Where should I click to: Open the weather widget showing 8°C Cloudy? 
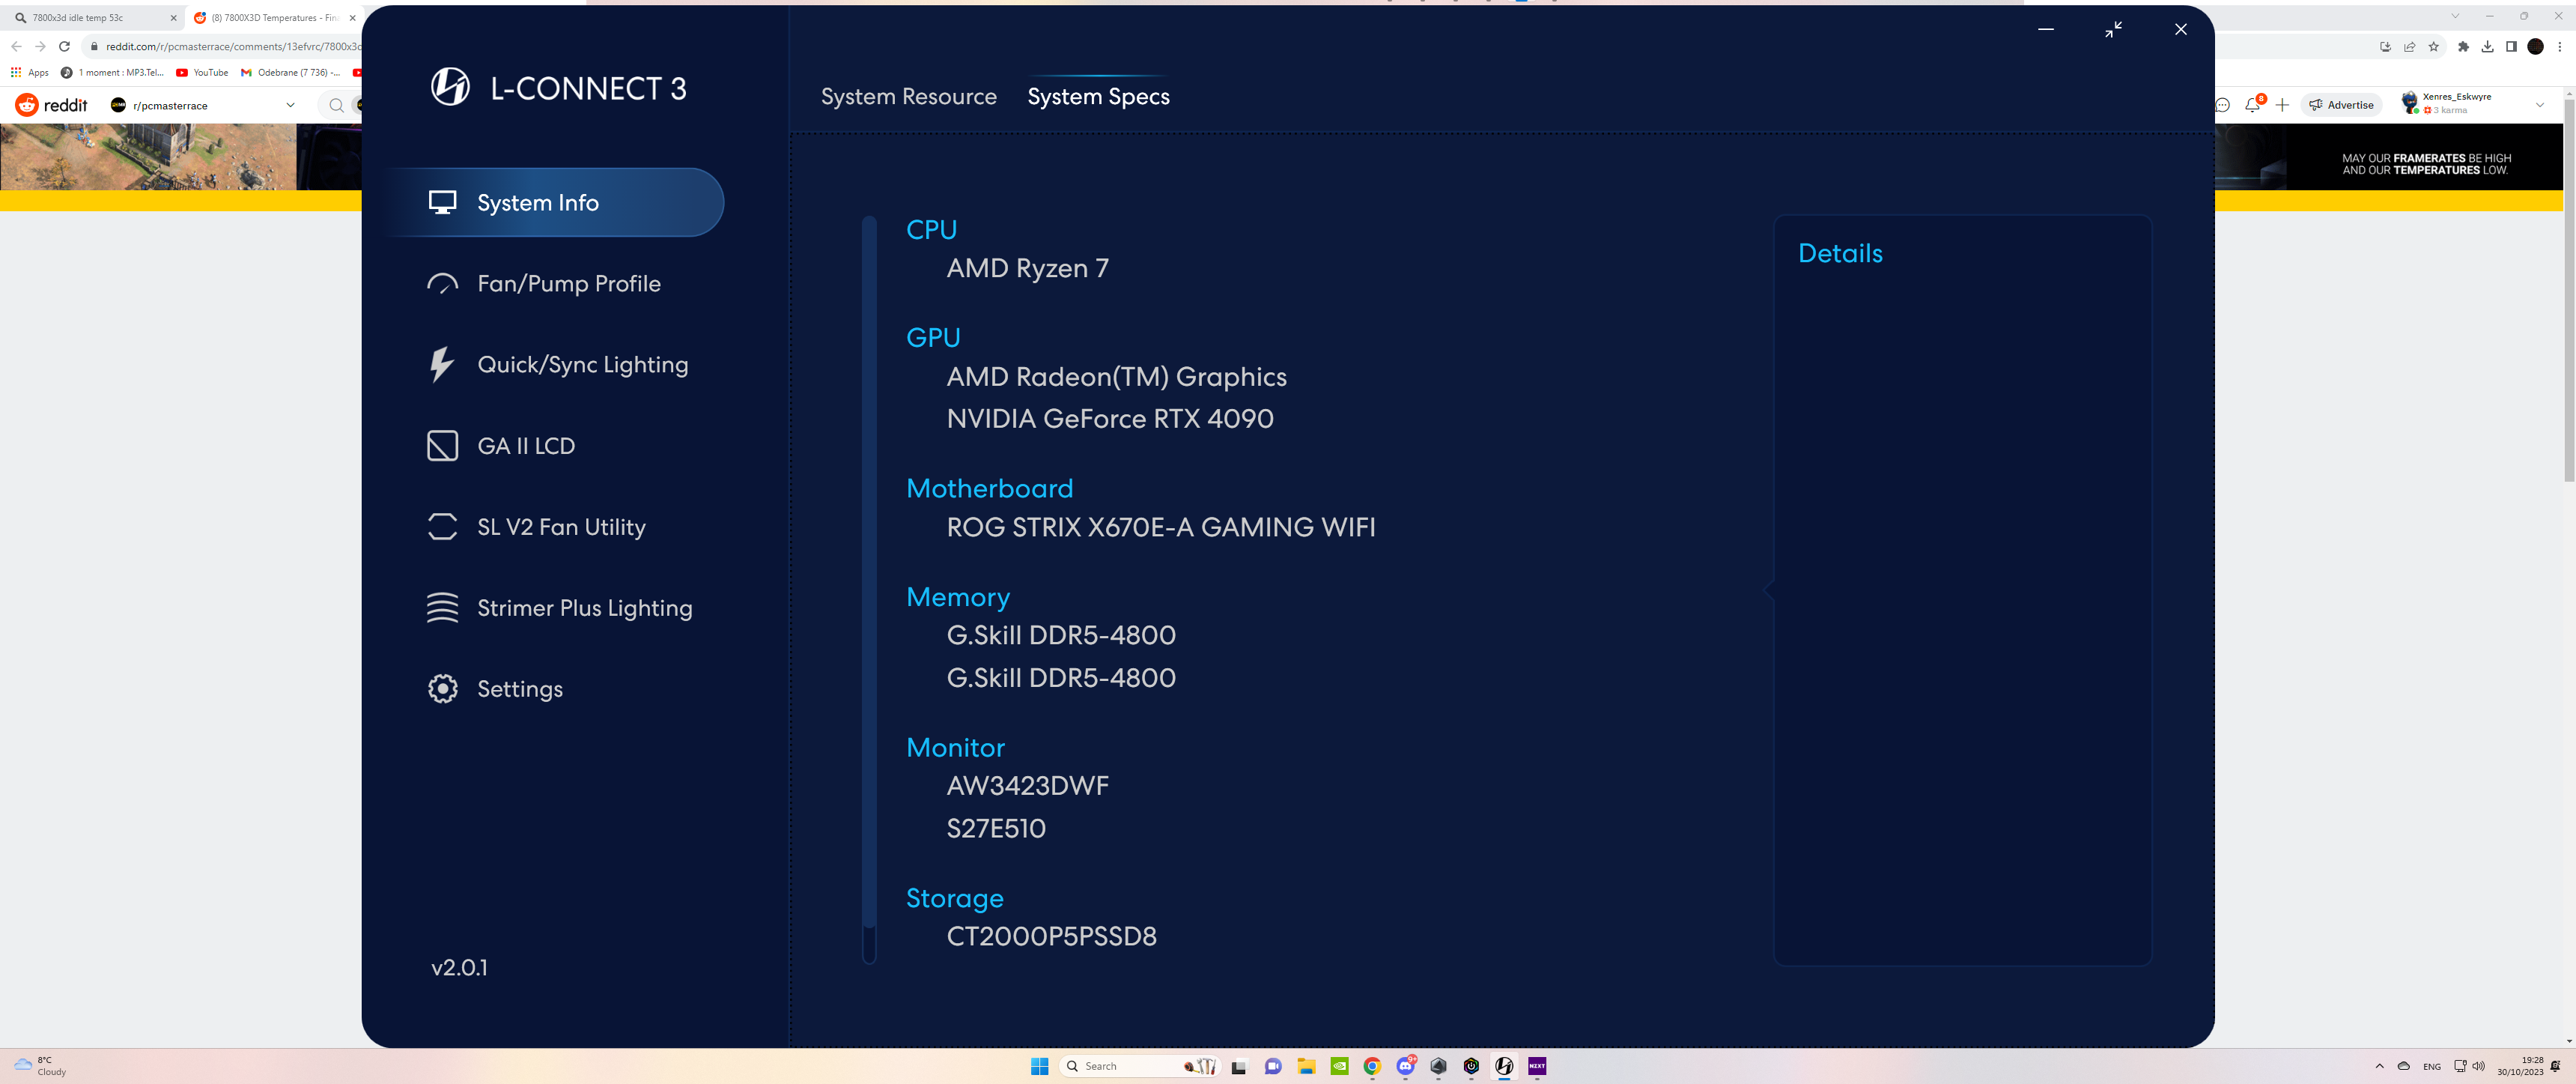click(x=40, y=1066)
